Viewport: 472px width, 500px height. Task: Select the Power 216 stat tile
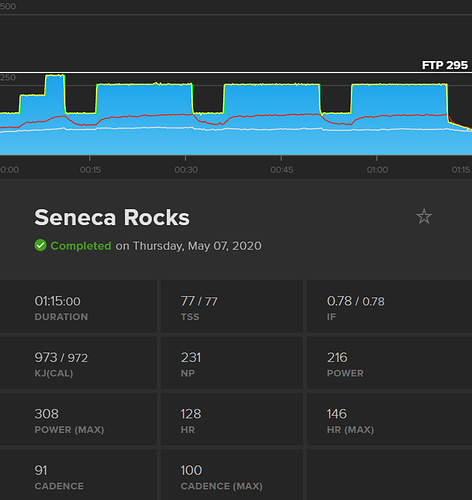point(389,363)
